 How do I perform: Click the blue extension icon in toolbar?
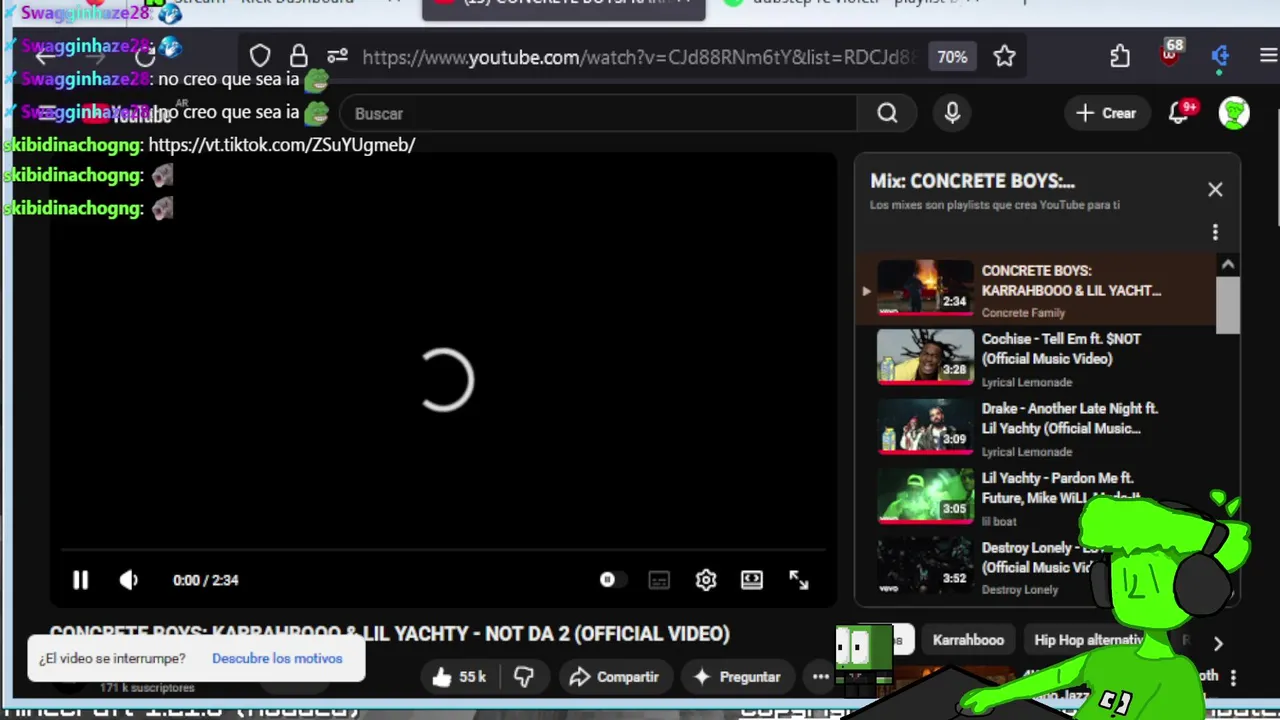pyautogui.click(x=1220, y=57)
